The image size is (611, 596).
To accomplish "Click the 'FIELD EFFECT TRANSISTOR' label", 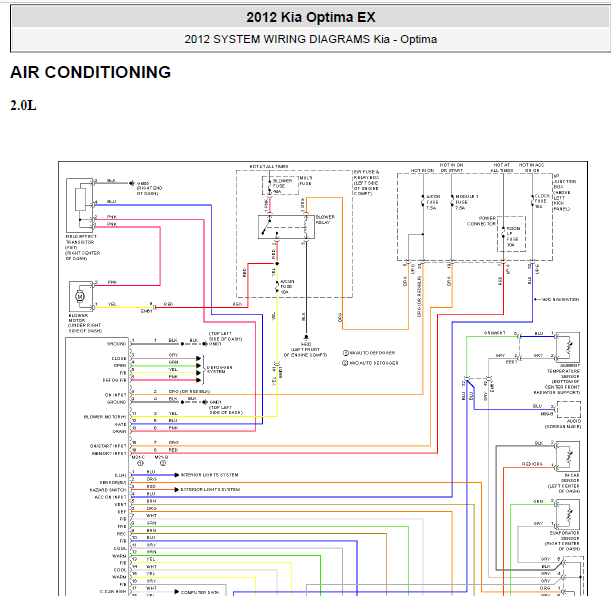I will (83, 247).
